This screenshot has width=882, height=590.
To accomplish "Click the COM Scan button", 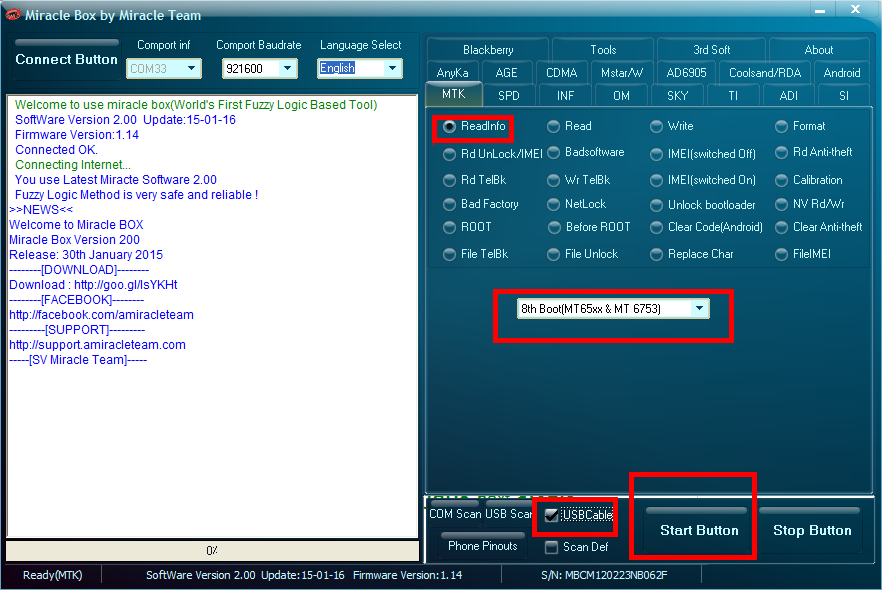I will (x=455, y=514).
